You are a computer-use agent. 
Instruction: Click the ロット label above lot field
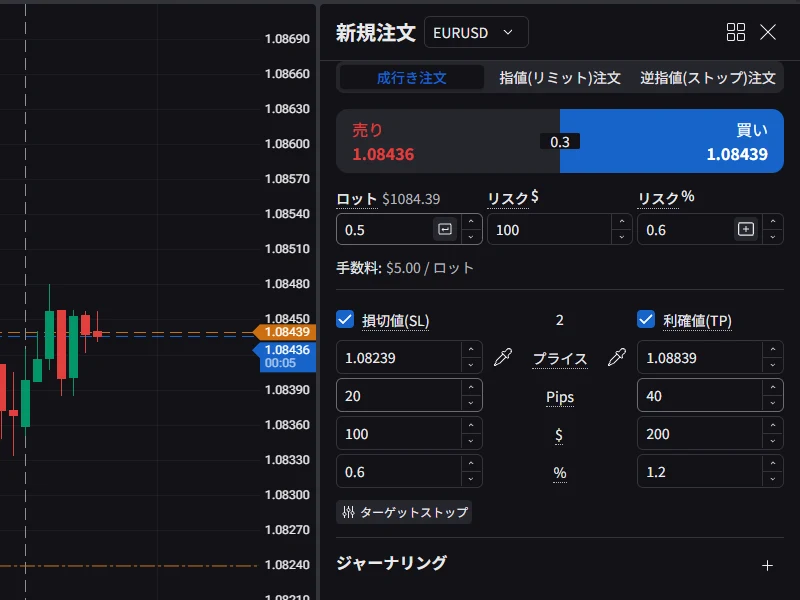[x=357, y=199]
